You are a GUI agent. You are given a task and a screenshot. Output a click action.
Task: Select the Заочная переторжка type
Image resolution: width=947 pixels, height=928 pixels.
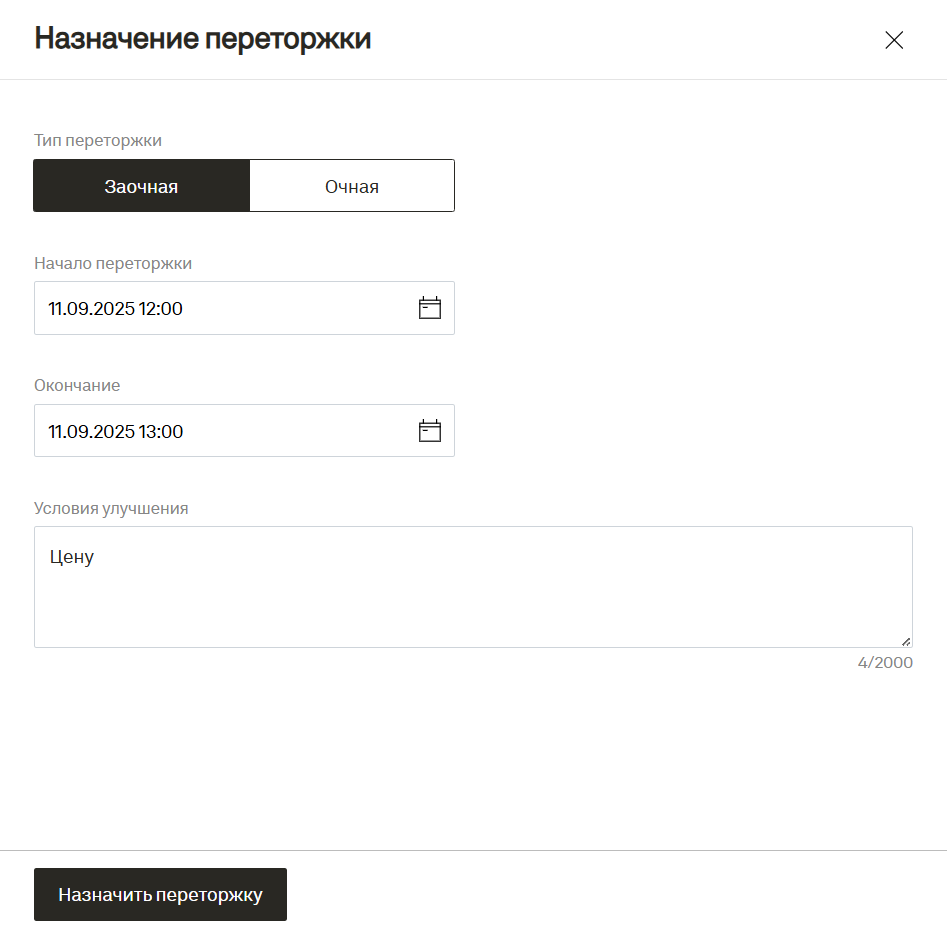[141, 186]
